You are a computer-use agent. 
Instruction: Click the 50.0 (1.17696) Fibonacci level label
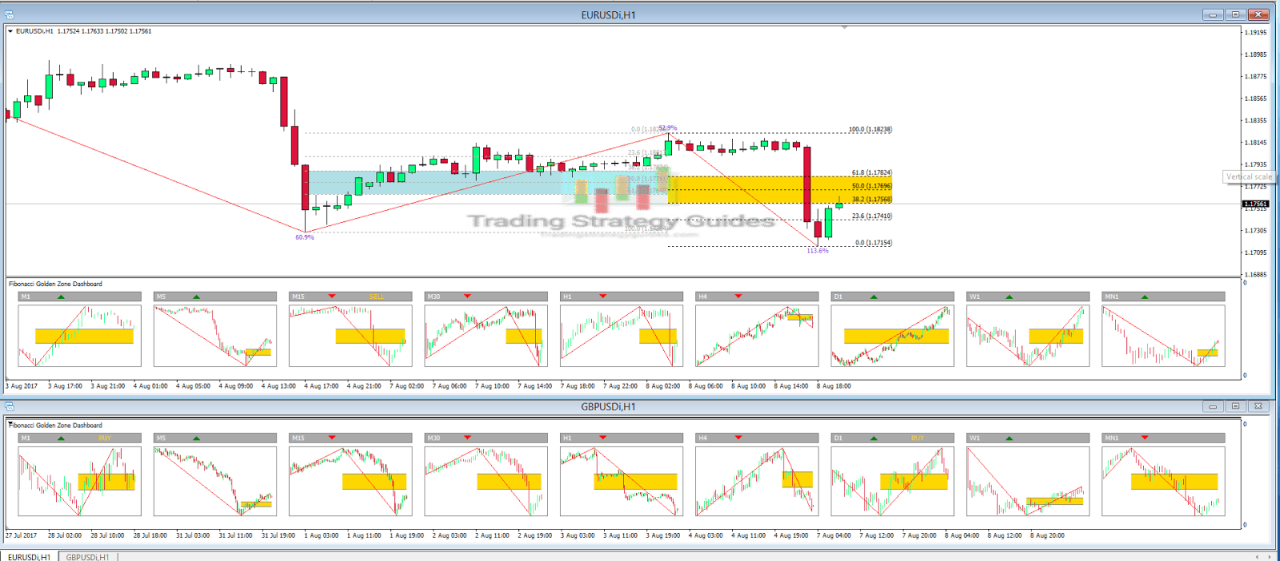pyautogui.click(x=870, y=186)
